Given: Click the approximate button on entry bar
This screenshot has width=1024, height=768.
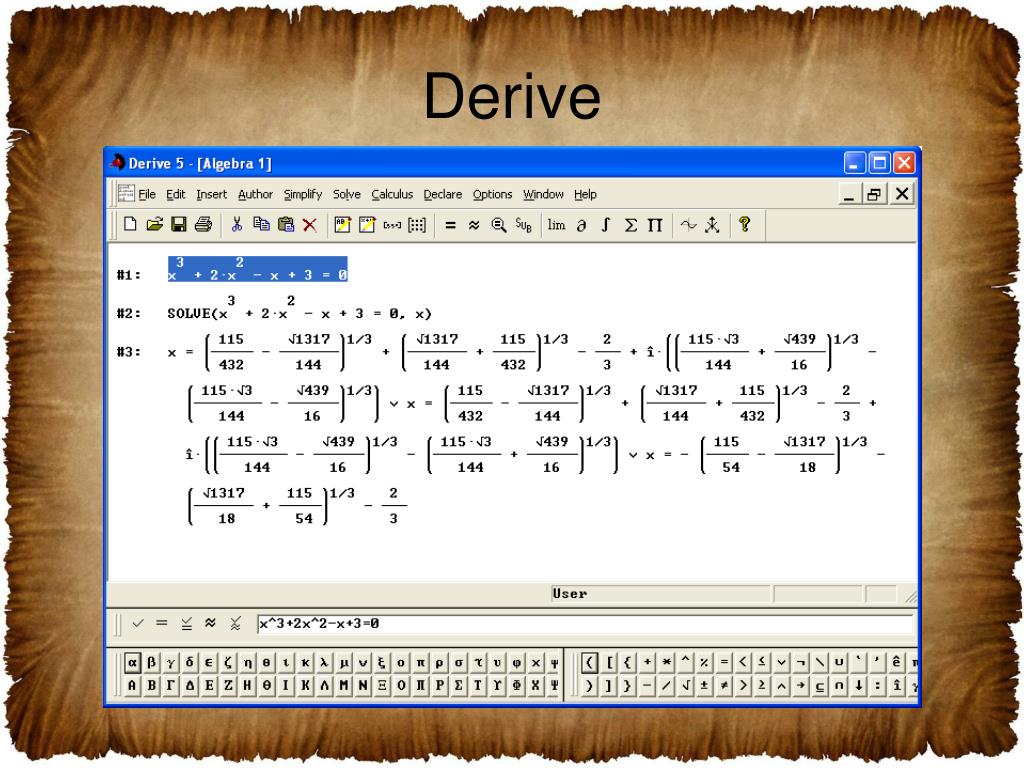Looking at the screenshot, I should (x=210, y=623).
